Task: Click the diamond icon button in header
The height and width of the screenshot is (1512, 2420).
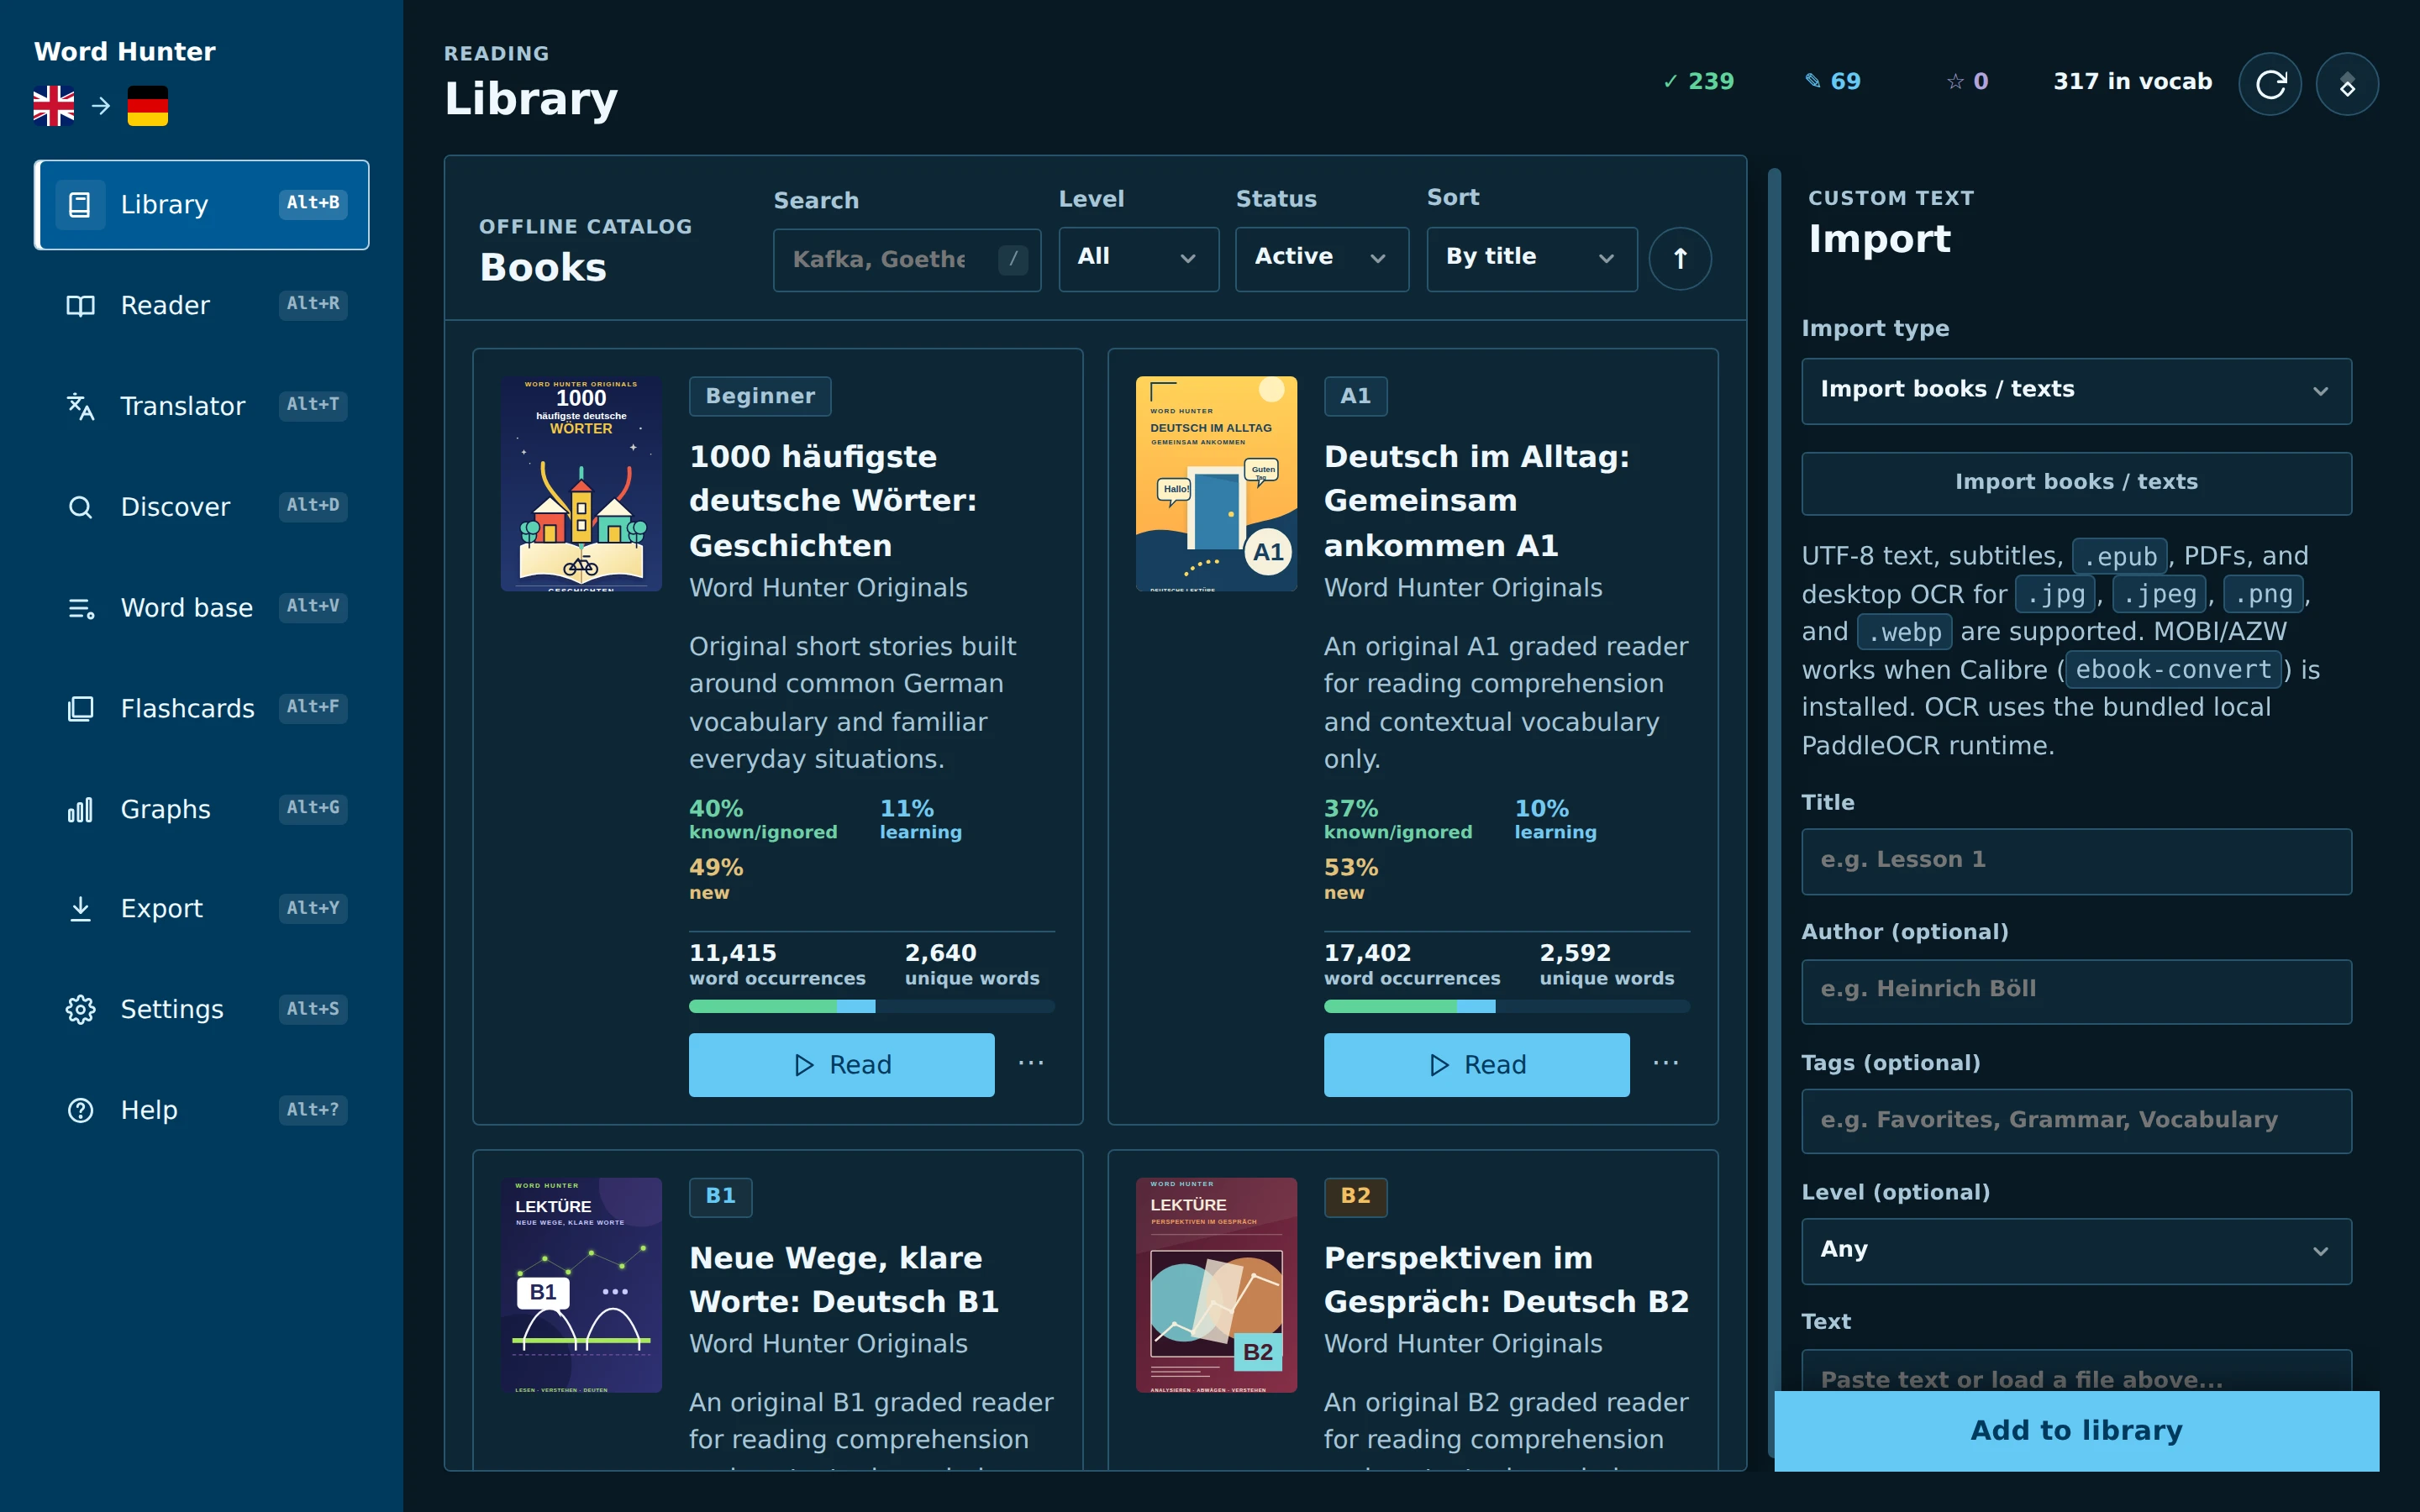Action: click(2347, 83)
